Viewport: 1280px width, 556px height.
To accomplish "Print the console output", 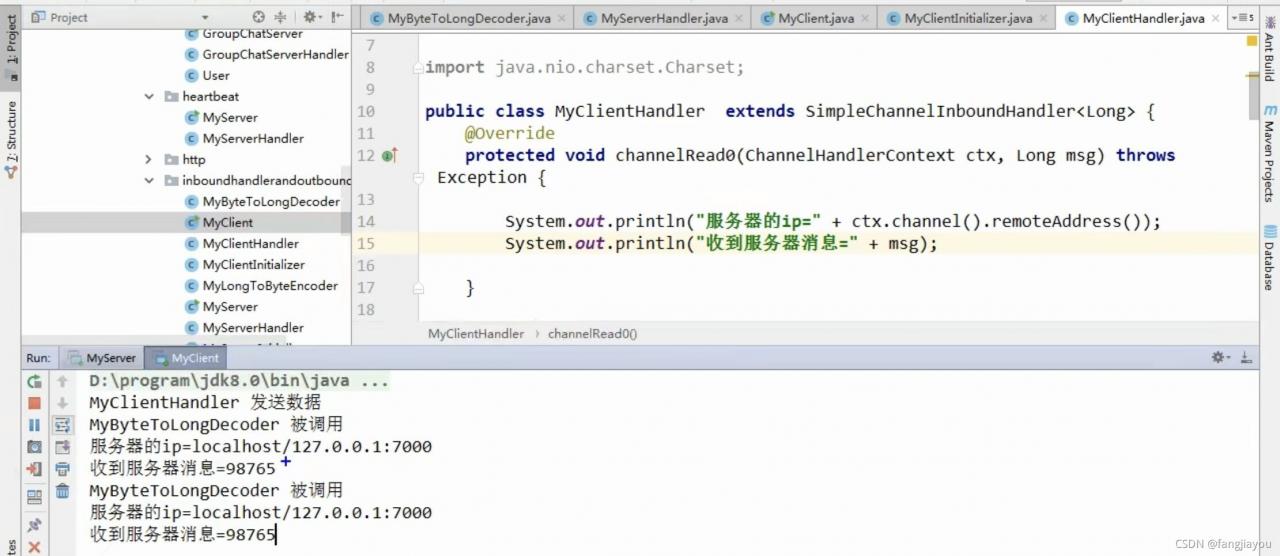I will (62, 469).
